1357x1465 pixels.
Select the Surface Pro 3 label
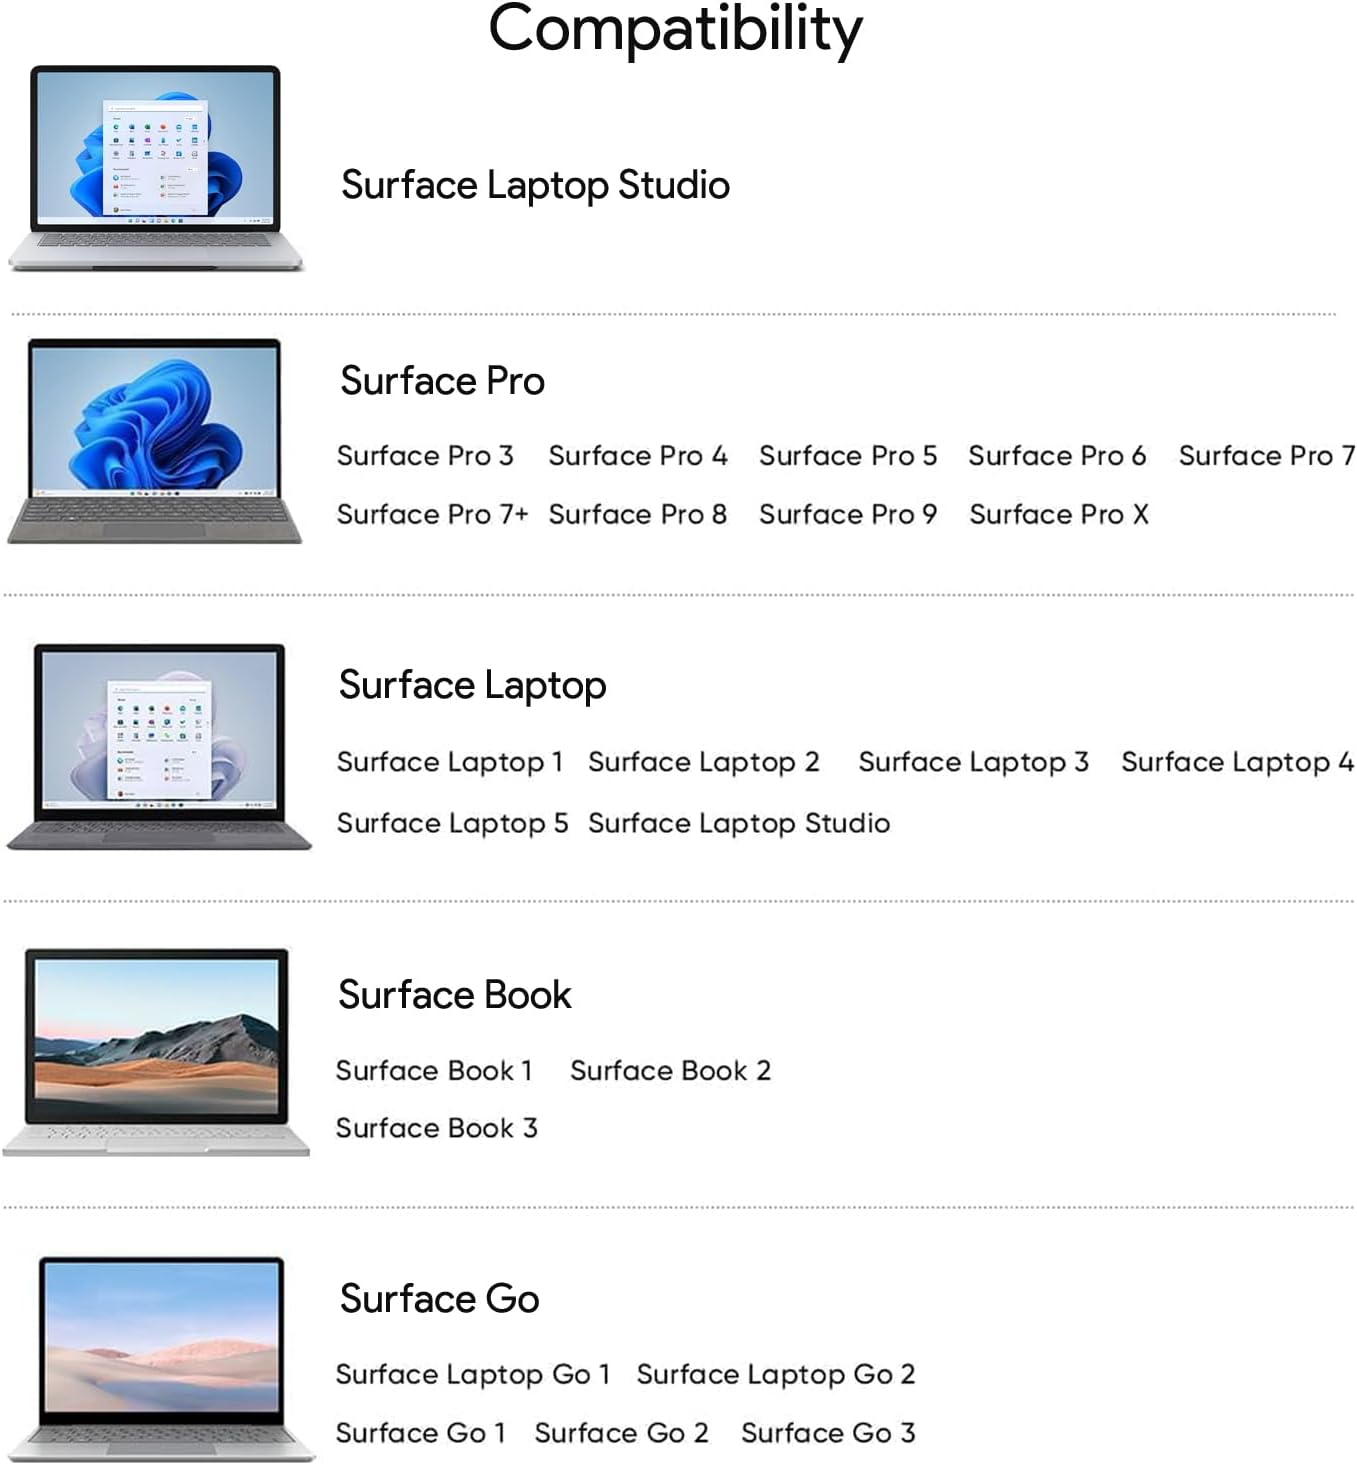425,456
